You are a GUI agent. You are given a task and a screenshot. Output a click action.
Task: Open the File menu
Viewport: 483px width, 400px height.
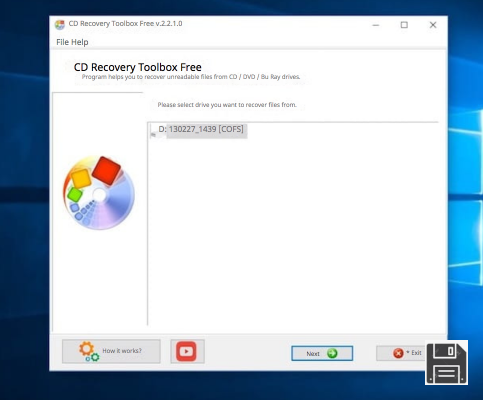[x=62, y=42]
